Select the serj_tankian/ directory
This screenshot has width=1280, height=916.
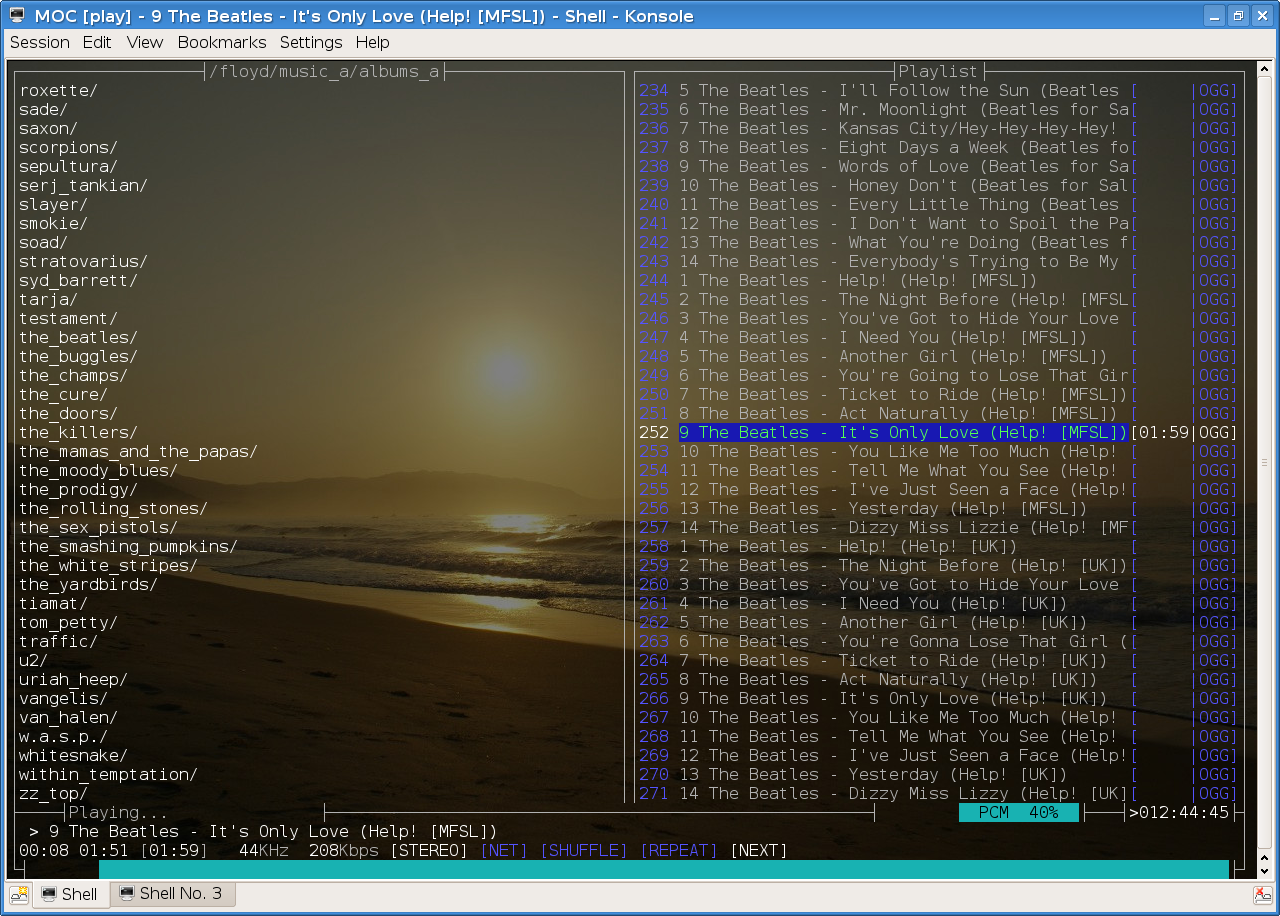tap(83, 185)
